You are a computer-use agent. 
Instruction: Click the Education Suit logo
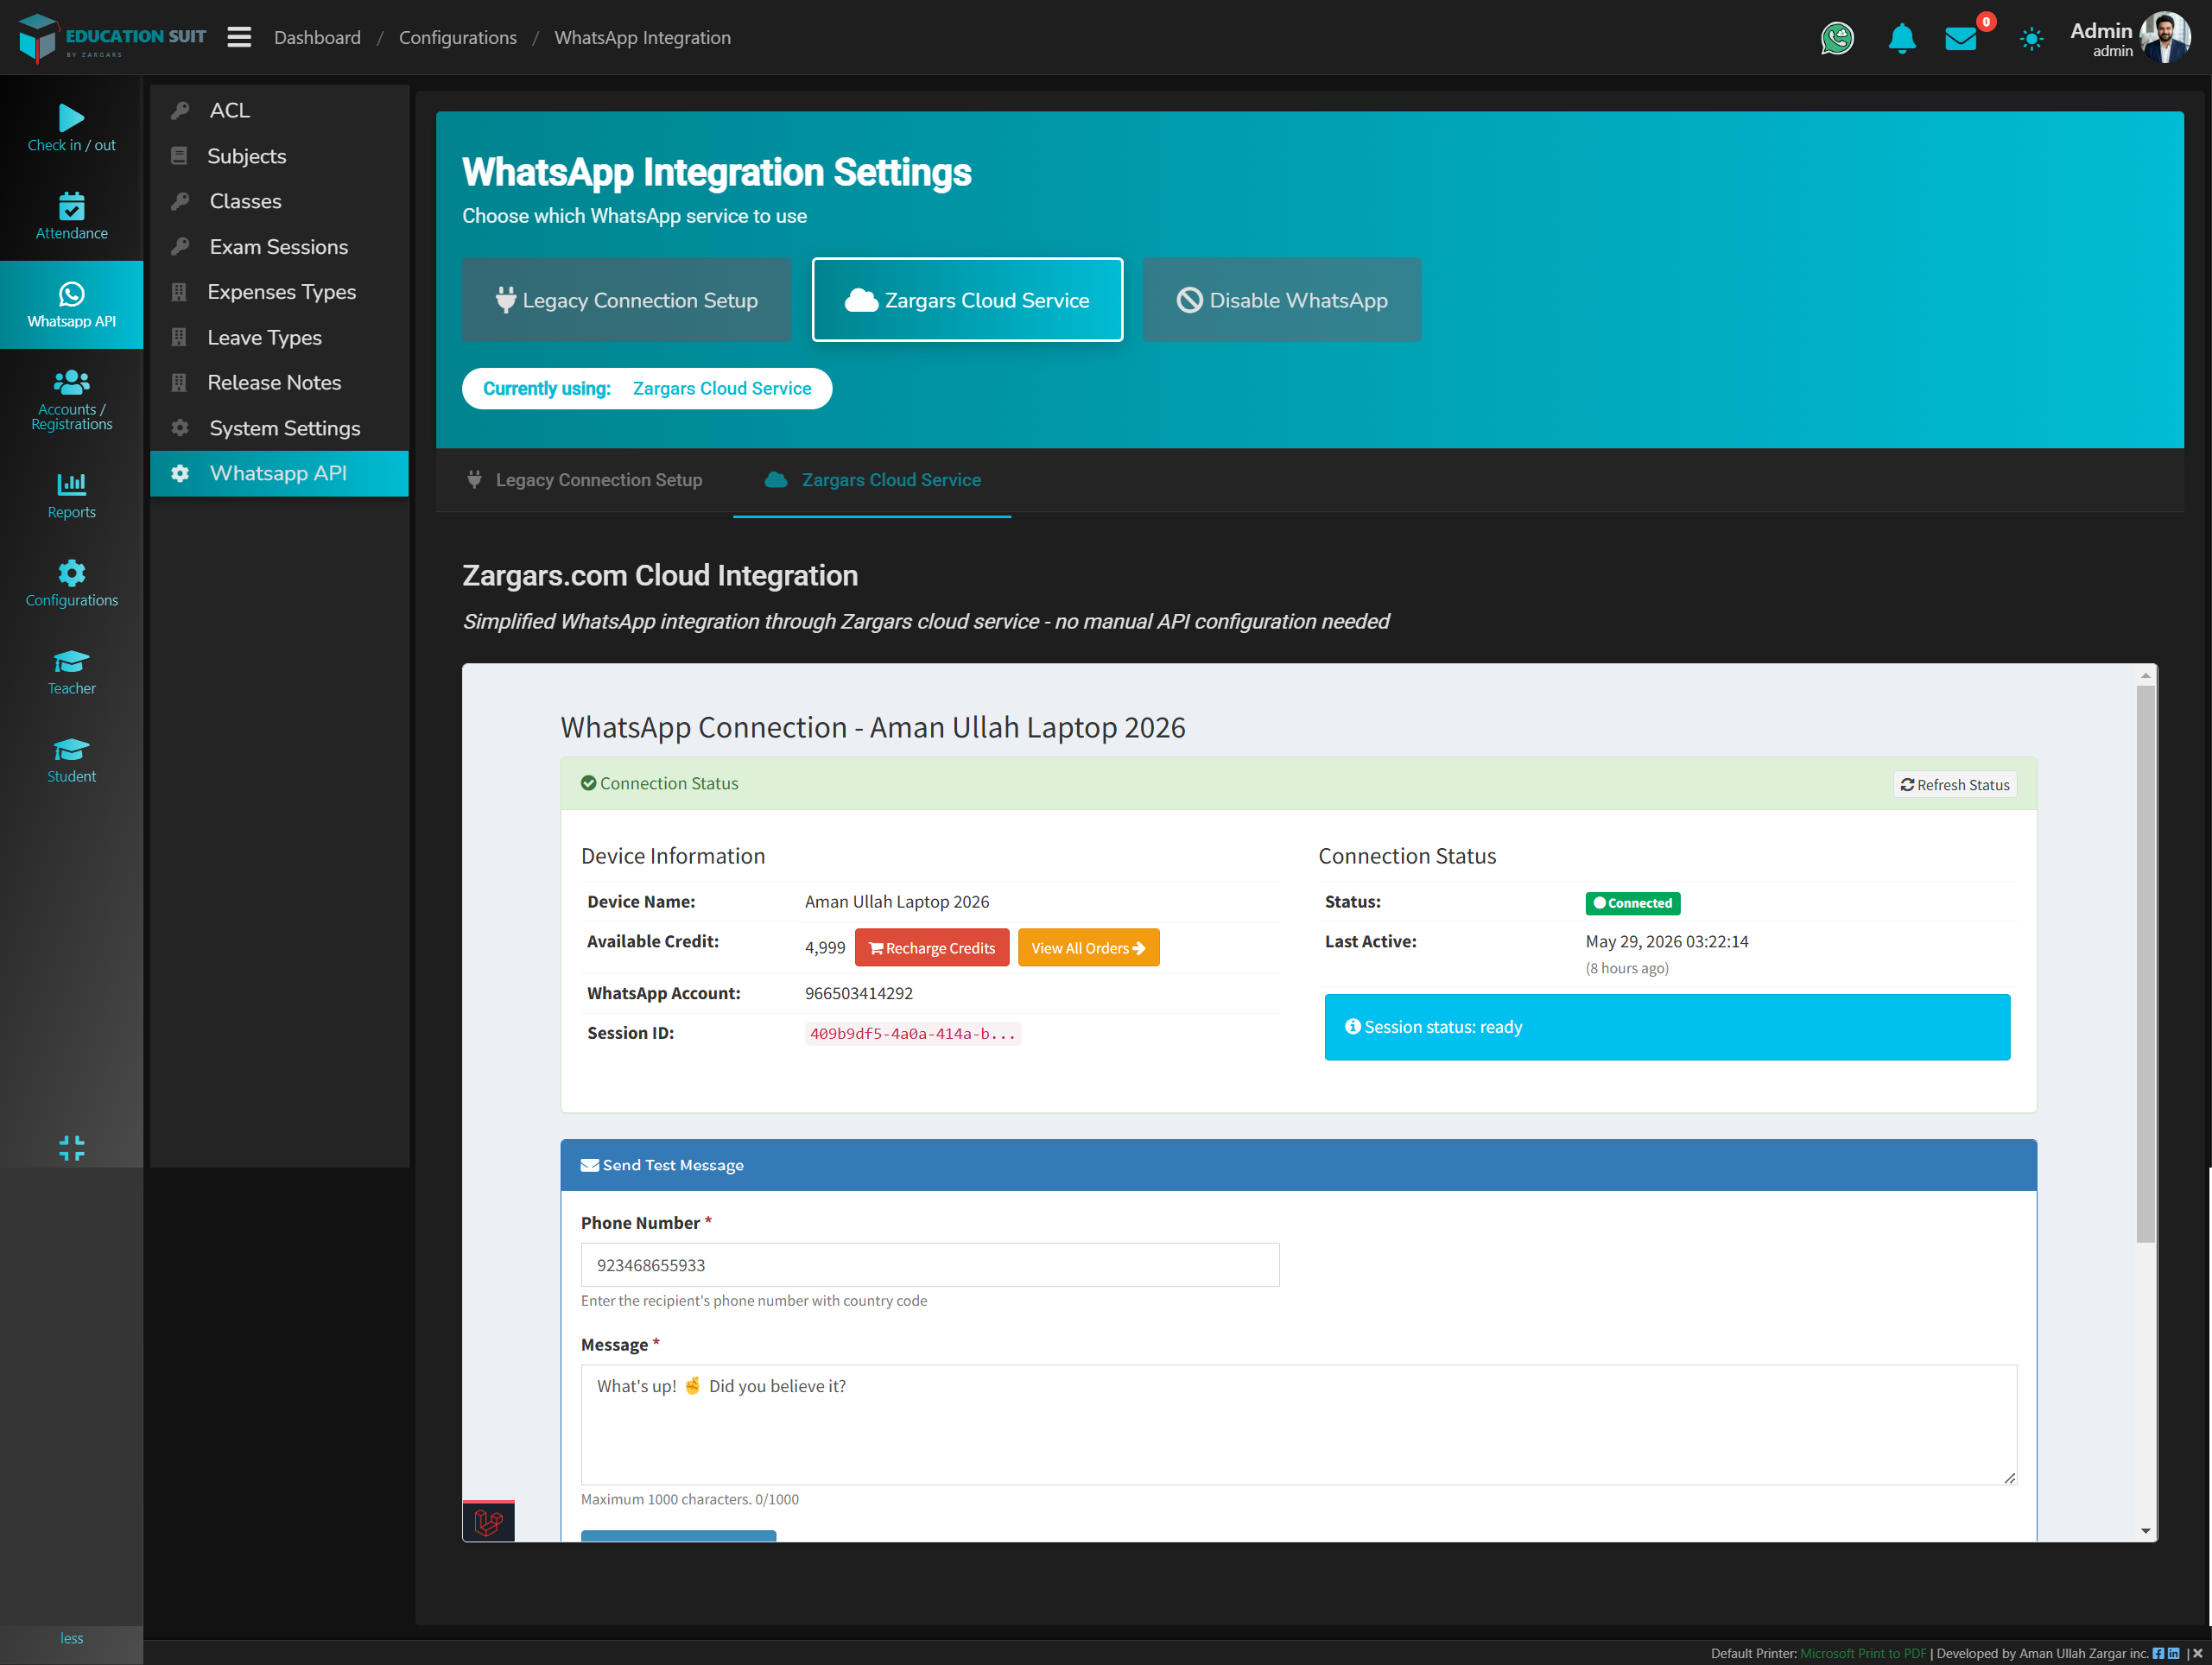coord(112,38)
